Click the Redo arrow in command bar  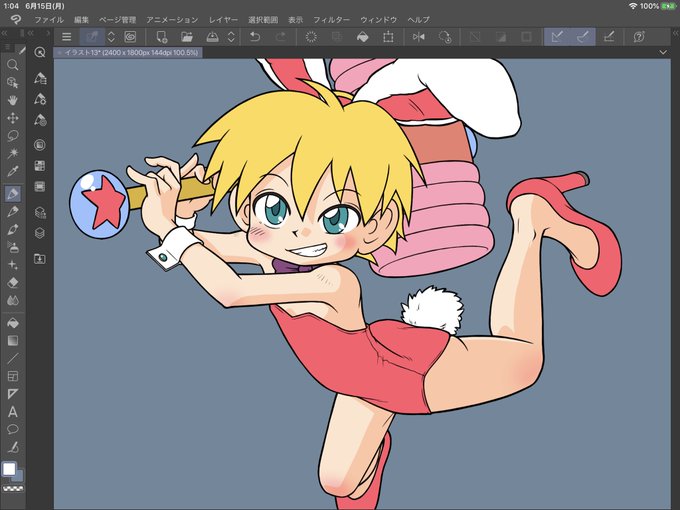[x=281, y=37]
